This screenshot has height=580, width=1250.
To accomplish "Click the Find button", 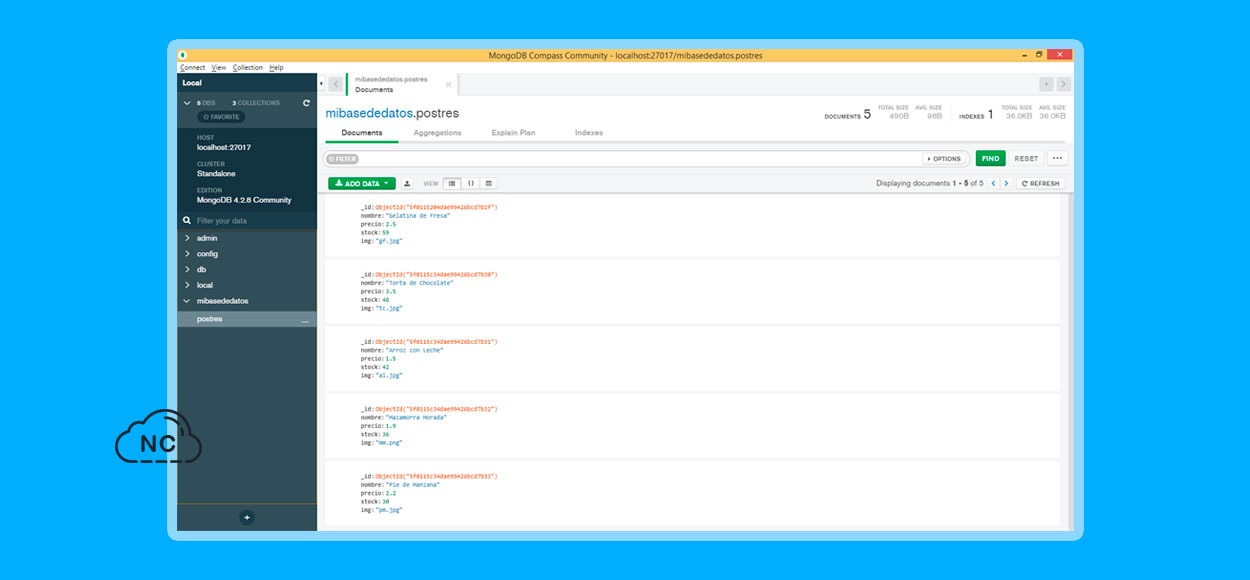I will [990, 158].
